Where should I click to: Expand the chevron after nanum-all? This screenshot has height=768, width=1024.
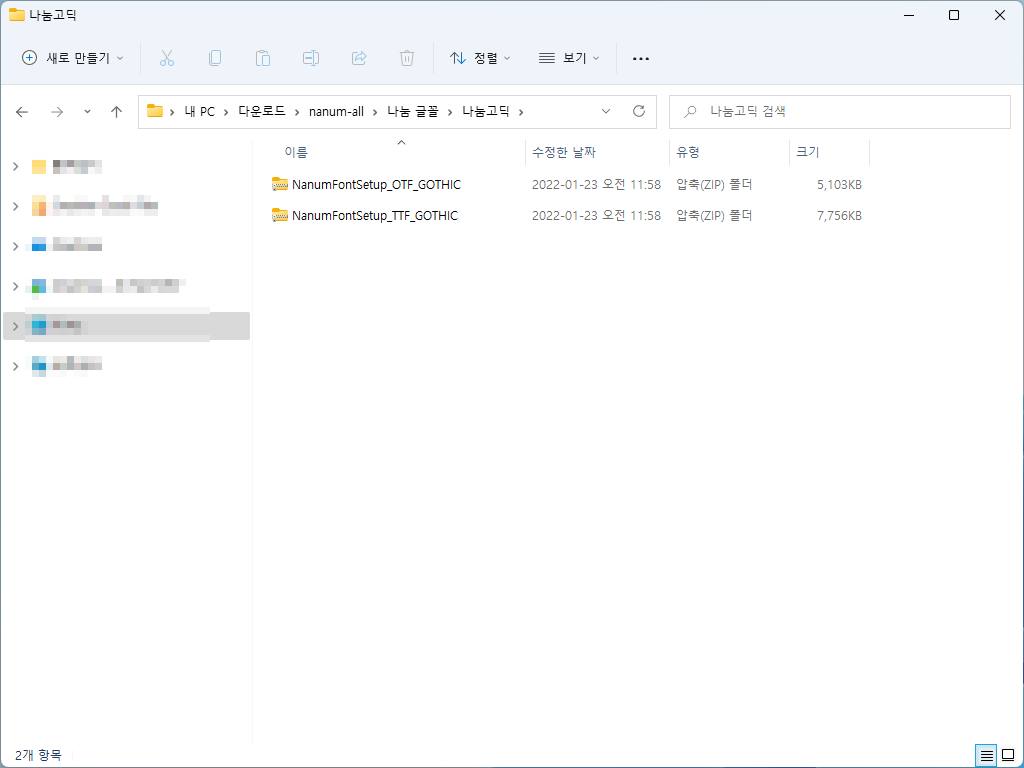(x=375, y=112)
